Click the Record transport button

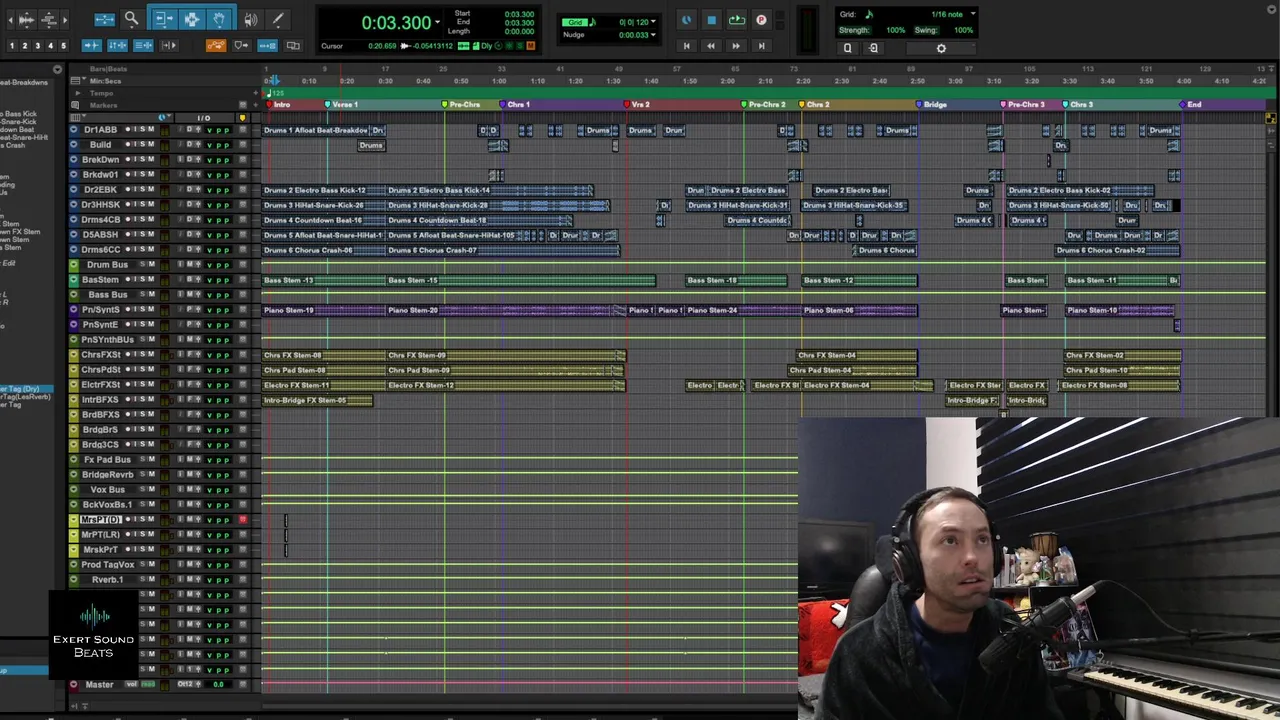click(x=761, y=20)
